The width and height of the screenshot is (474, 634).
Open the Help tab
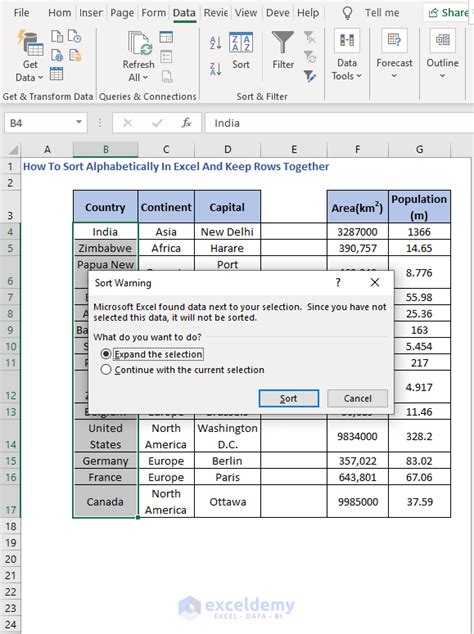(x=308, y=13)
